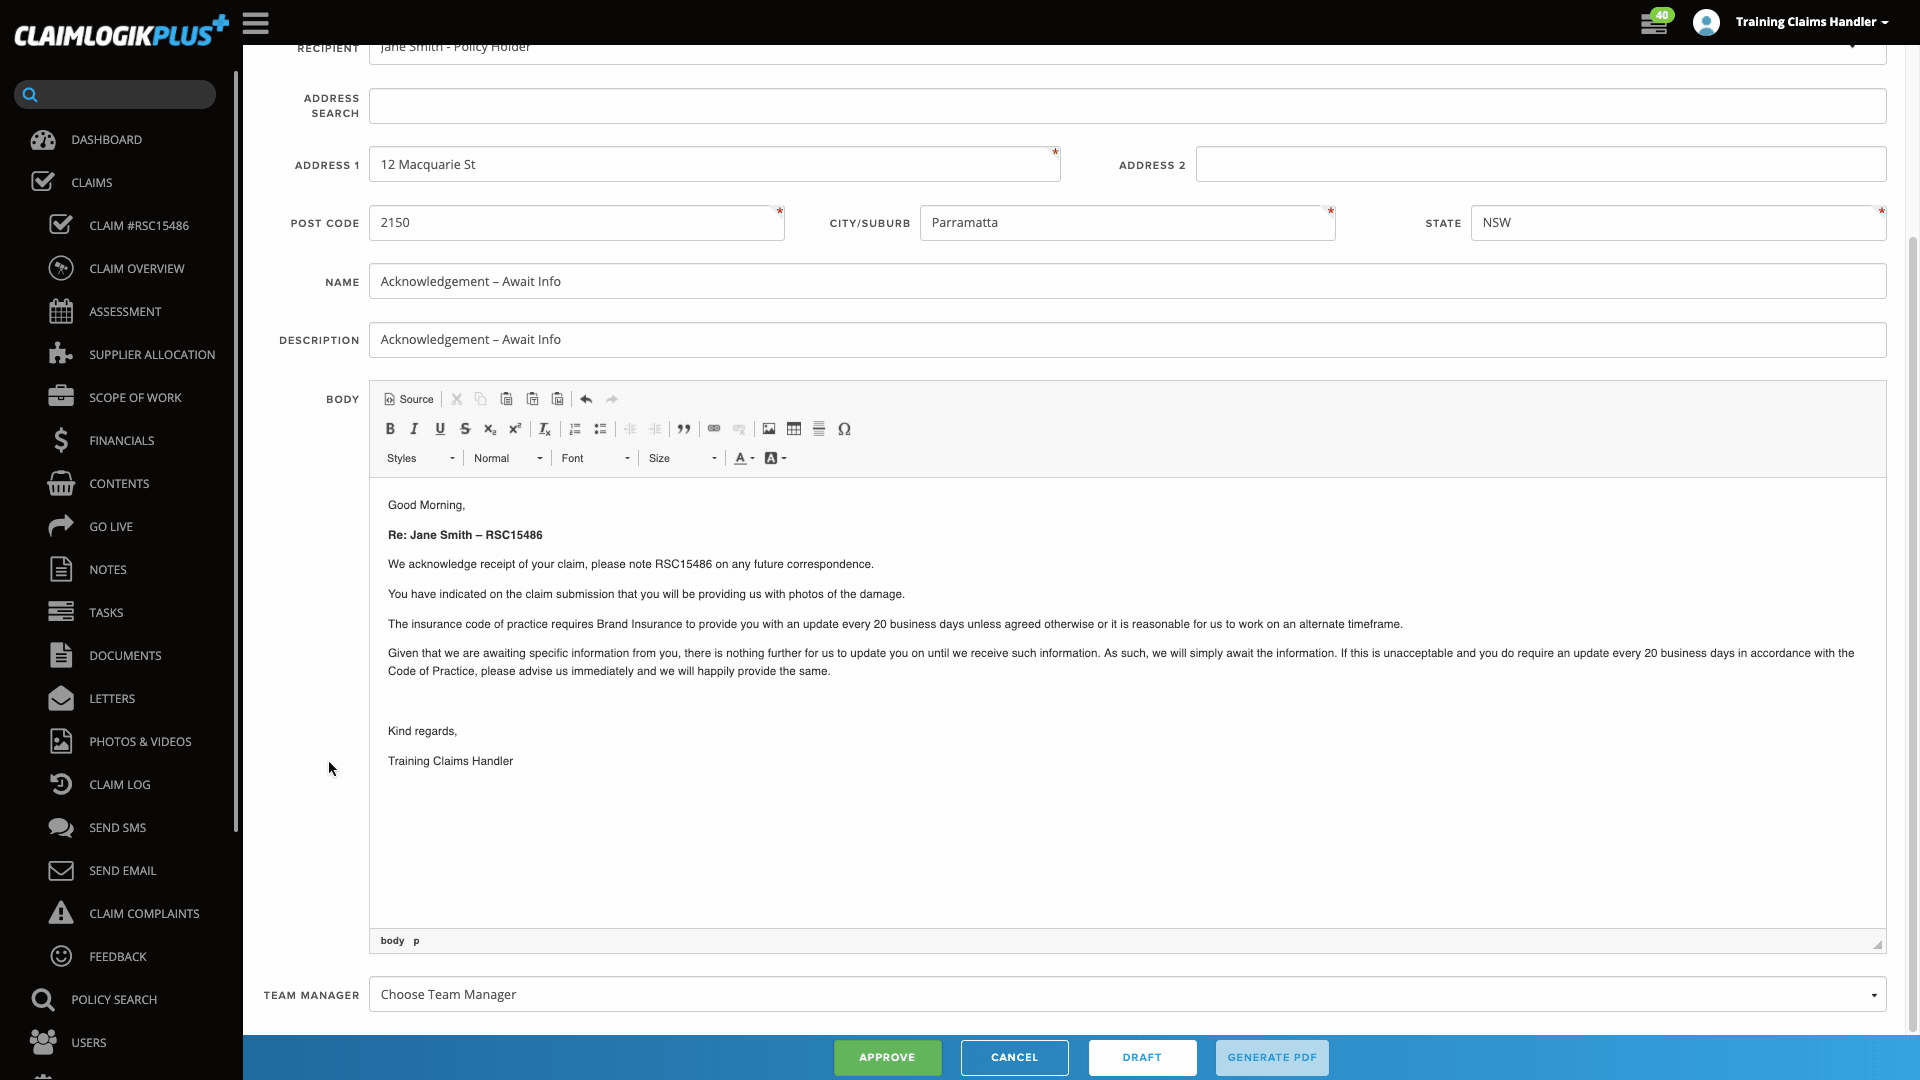1920x1080 pixels.
Task: Click the user avatar icon
Action: [x=1706, y=22]
